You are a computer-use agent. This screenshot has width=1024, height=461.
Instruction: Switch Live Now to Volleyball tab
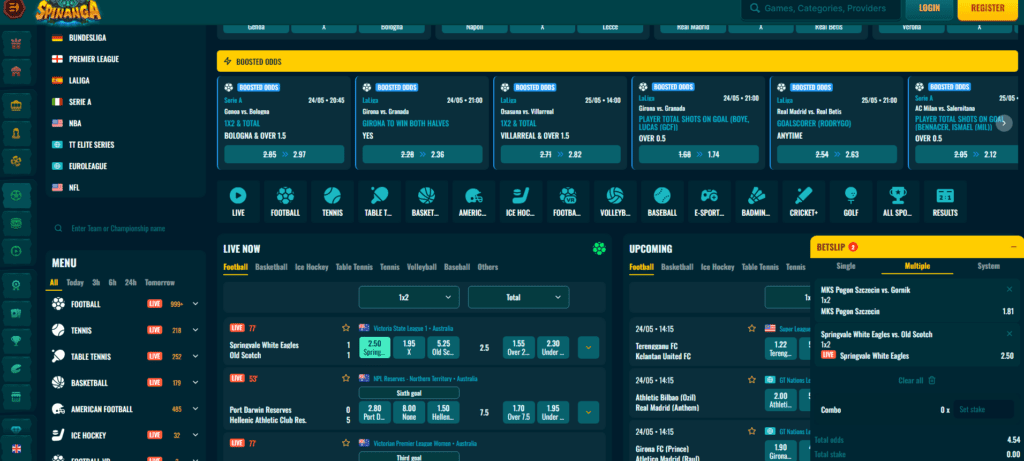[422, 267]
